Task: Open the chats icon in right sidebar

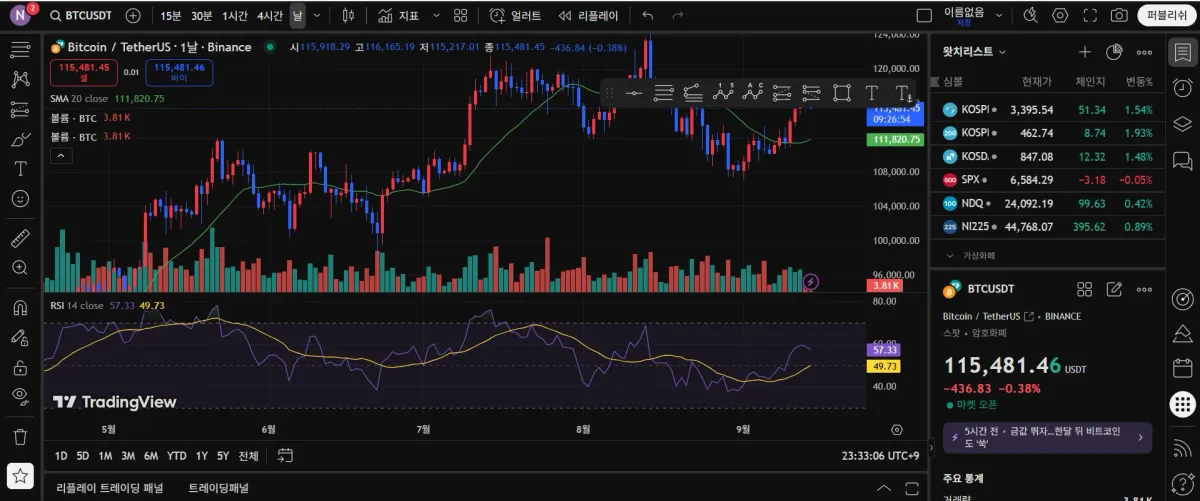Action: (x=1182, y=160)
